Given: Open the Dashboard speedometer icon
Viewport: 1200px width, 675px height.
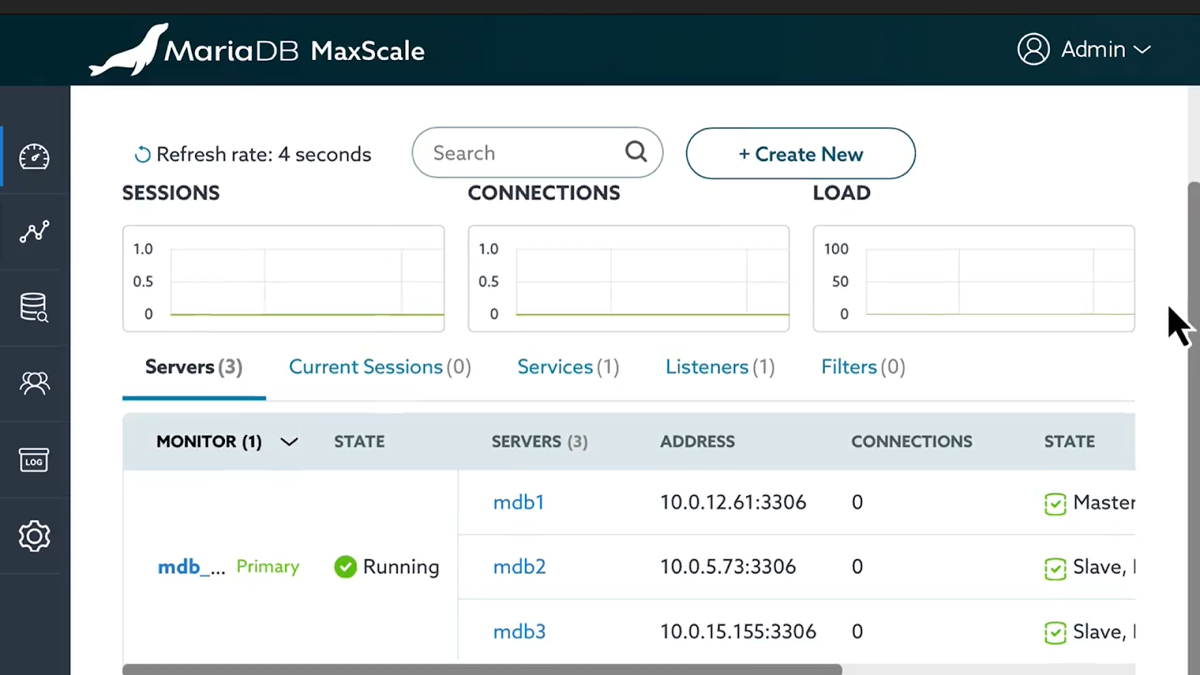Looking at the screenshot, I should (x=34, y=156).
